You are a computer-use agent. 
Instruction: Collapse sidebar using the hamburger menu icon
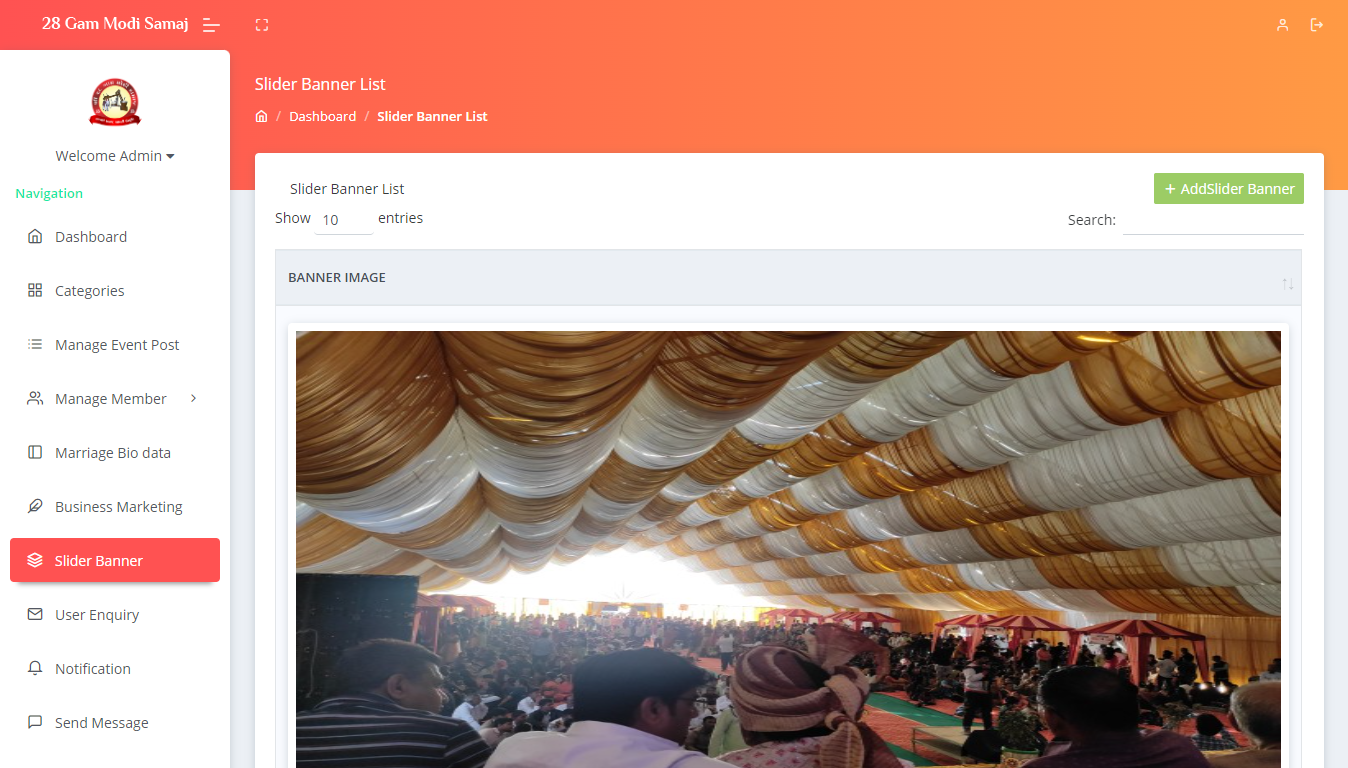tap(211, 25)
